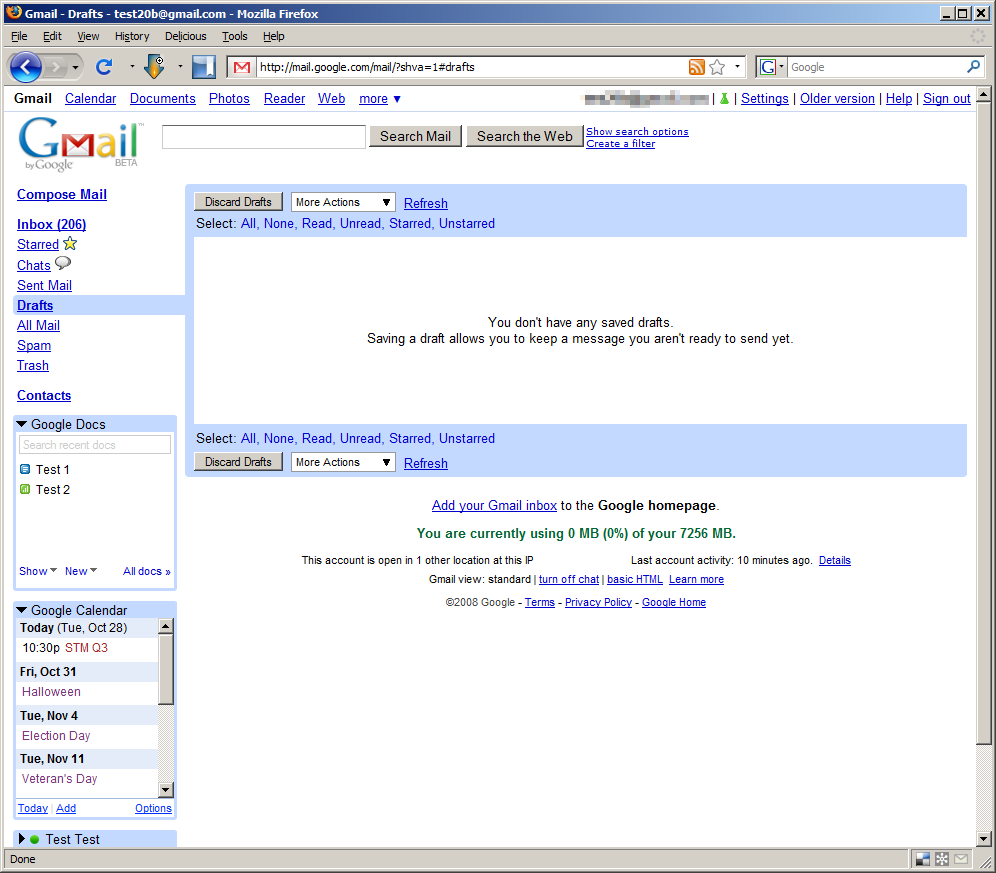Click the first status bar window icon

922,859
